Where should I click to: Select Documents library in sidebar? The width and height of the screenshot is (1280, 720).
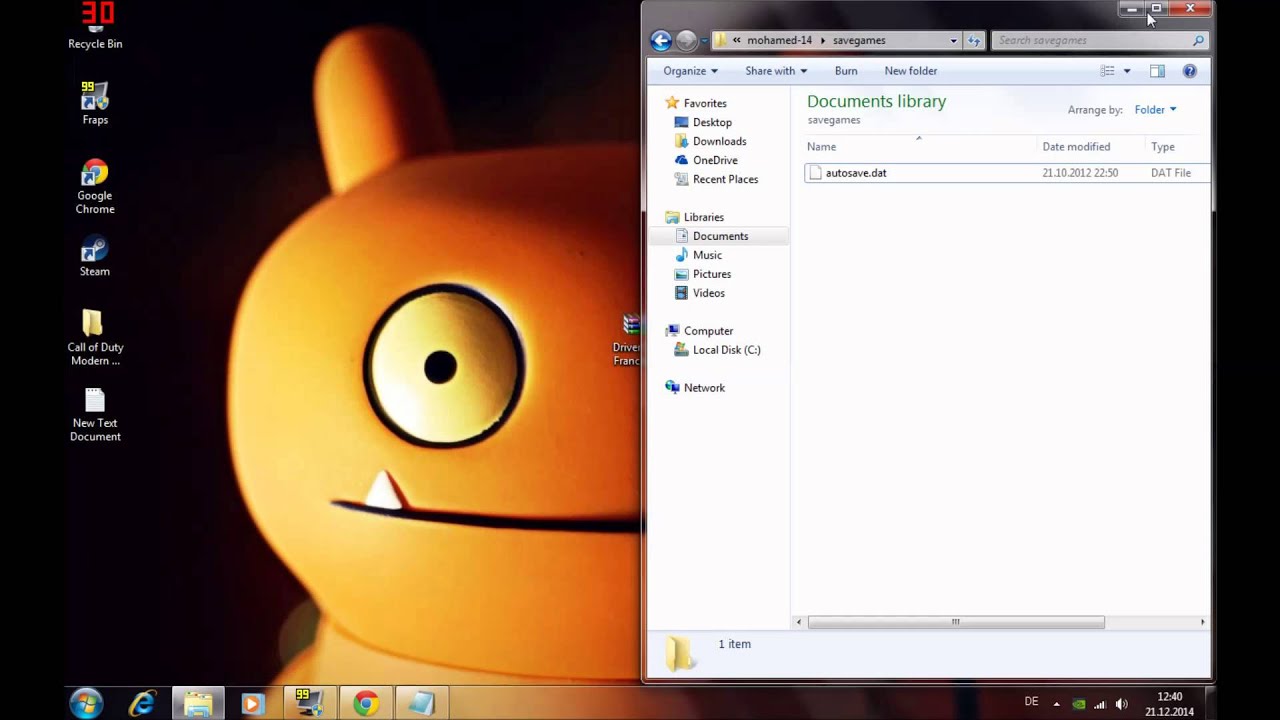[720, 236]
